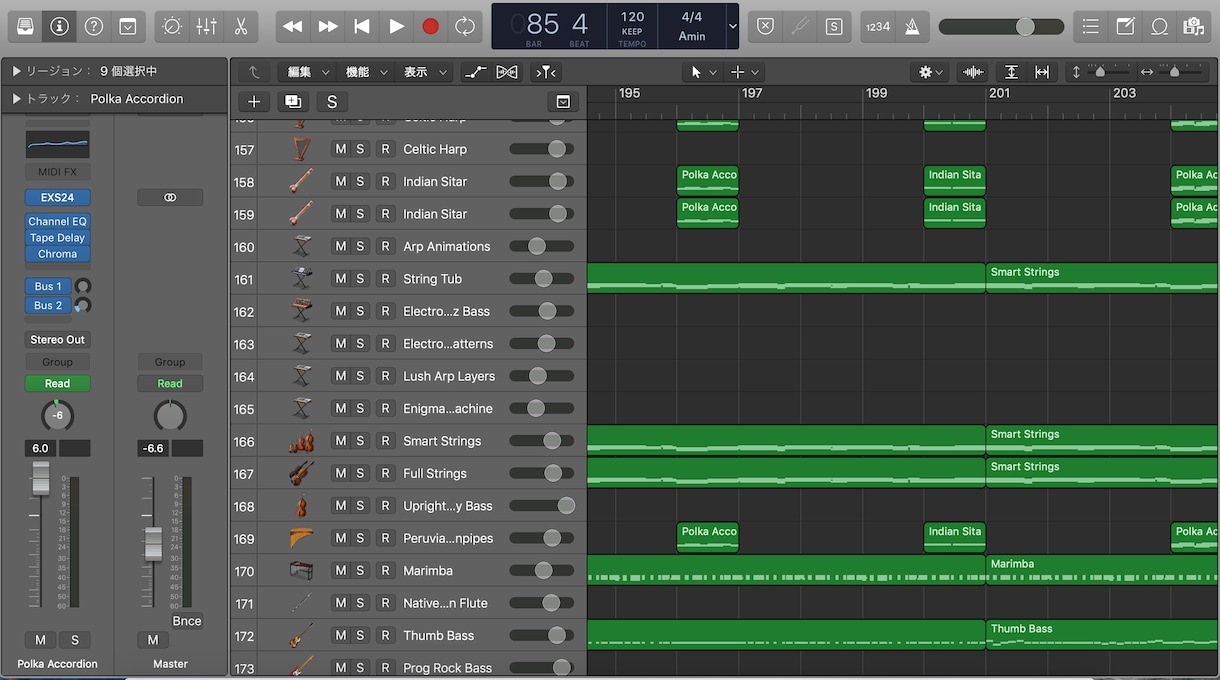Click the Bnce bounce button
1220x680 pixels.
pyautogui.click(x=187, y=621)
